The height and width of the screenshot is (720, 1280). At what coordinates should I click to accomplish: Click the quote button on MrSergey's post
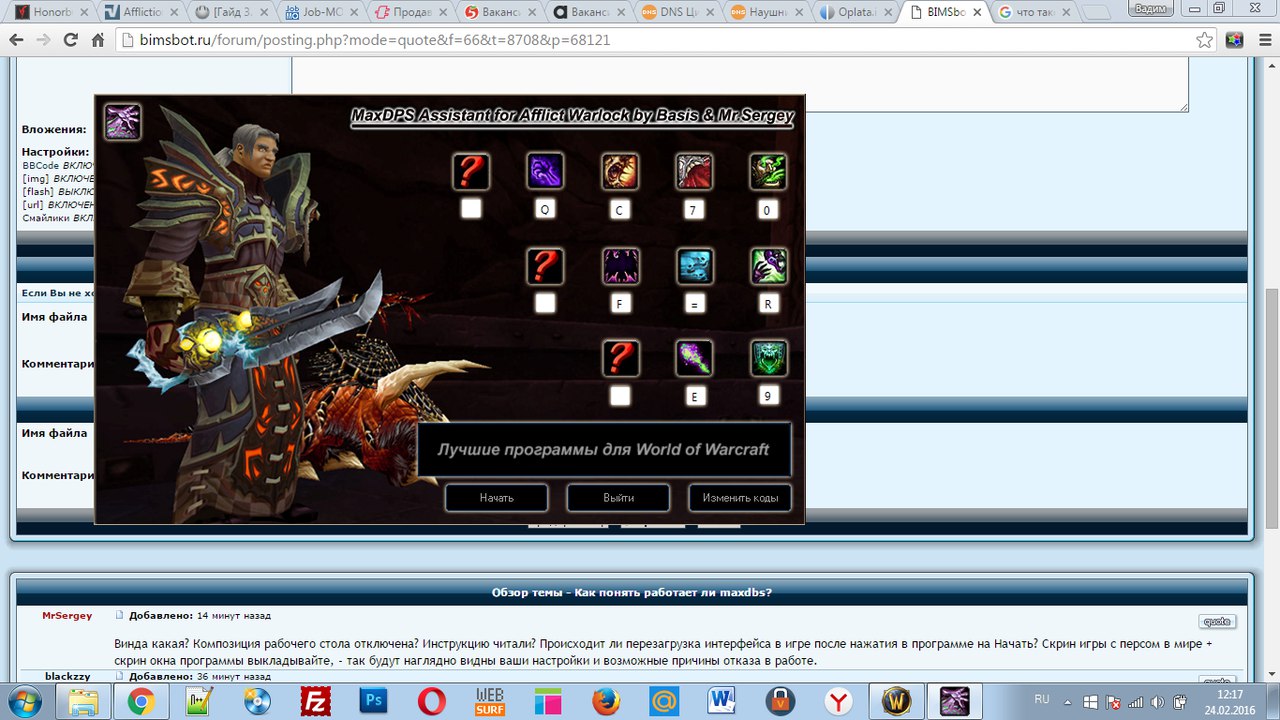coord(1217,621)
